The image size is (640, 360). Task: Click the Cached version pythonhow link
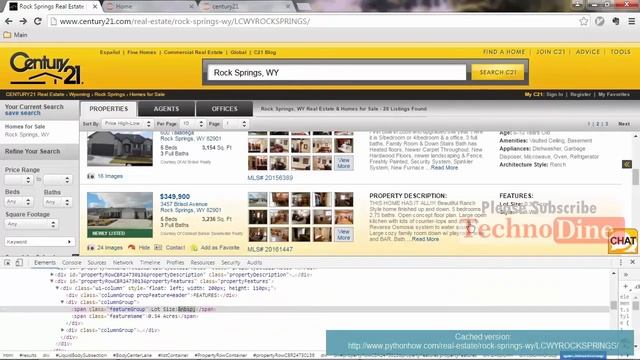482,346
